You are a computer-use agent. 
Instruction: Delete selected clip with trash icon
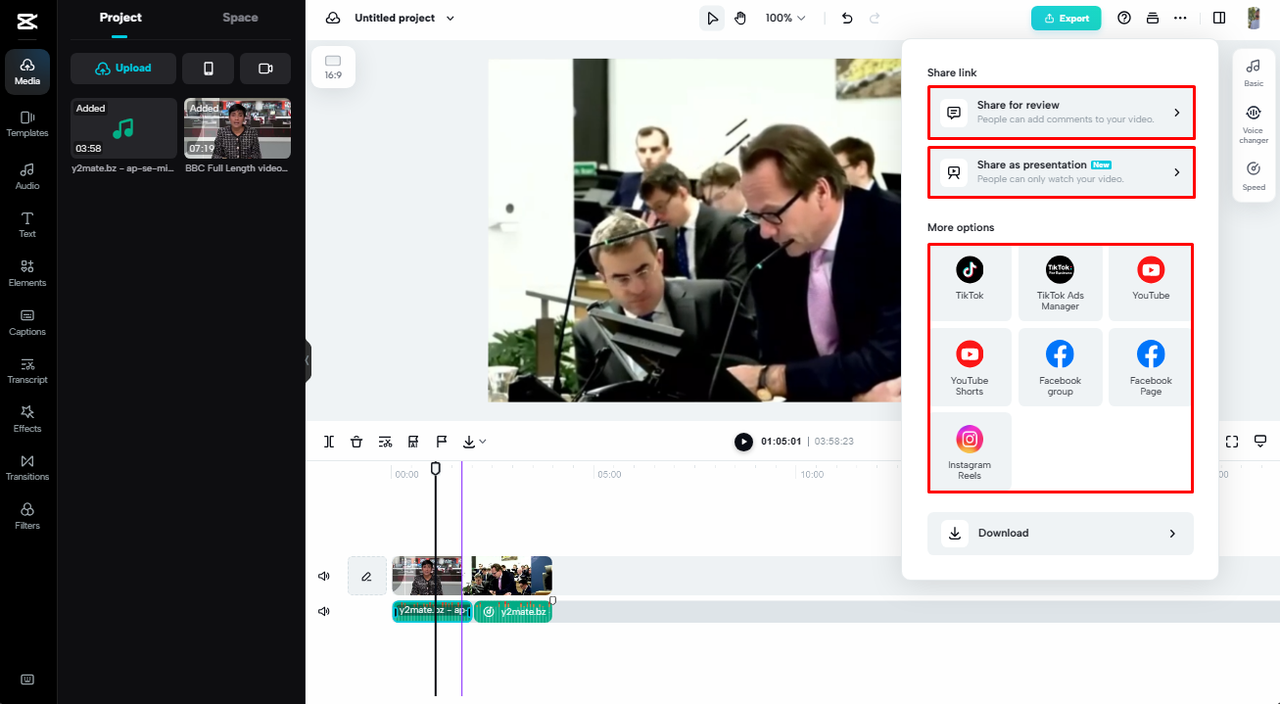tap(356, 441)
